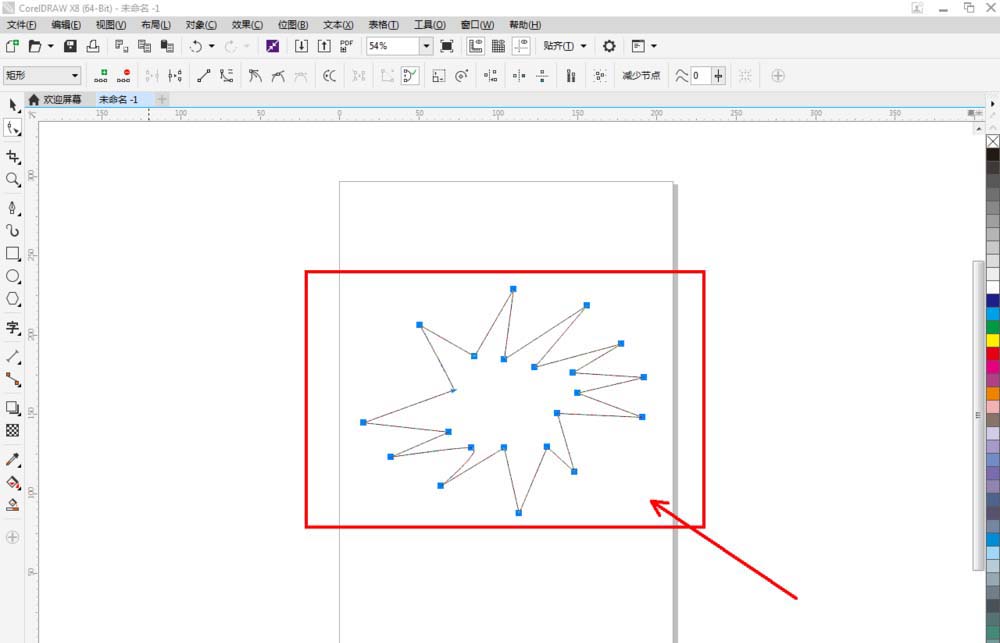Open the 文件(F) menu

(x=21, y=25)
